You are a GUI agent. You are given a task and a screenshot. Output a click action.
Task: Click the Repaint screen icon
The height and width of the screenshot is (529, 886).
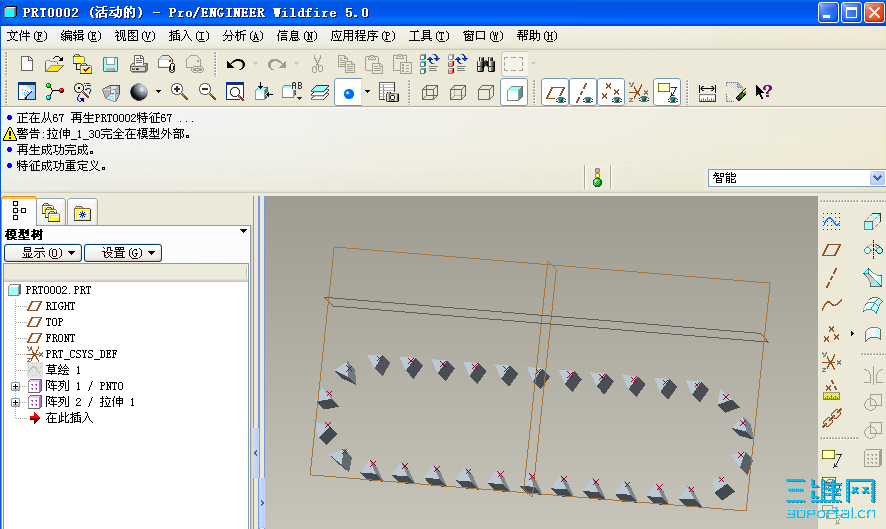tap(27, 92)
